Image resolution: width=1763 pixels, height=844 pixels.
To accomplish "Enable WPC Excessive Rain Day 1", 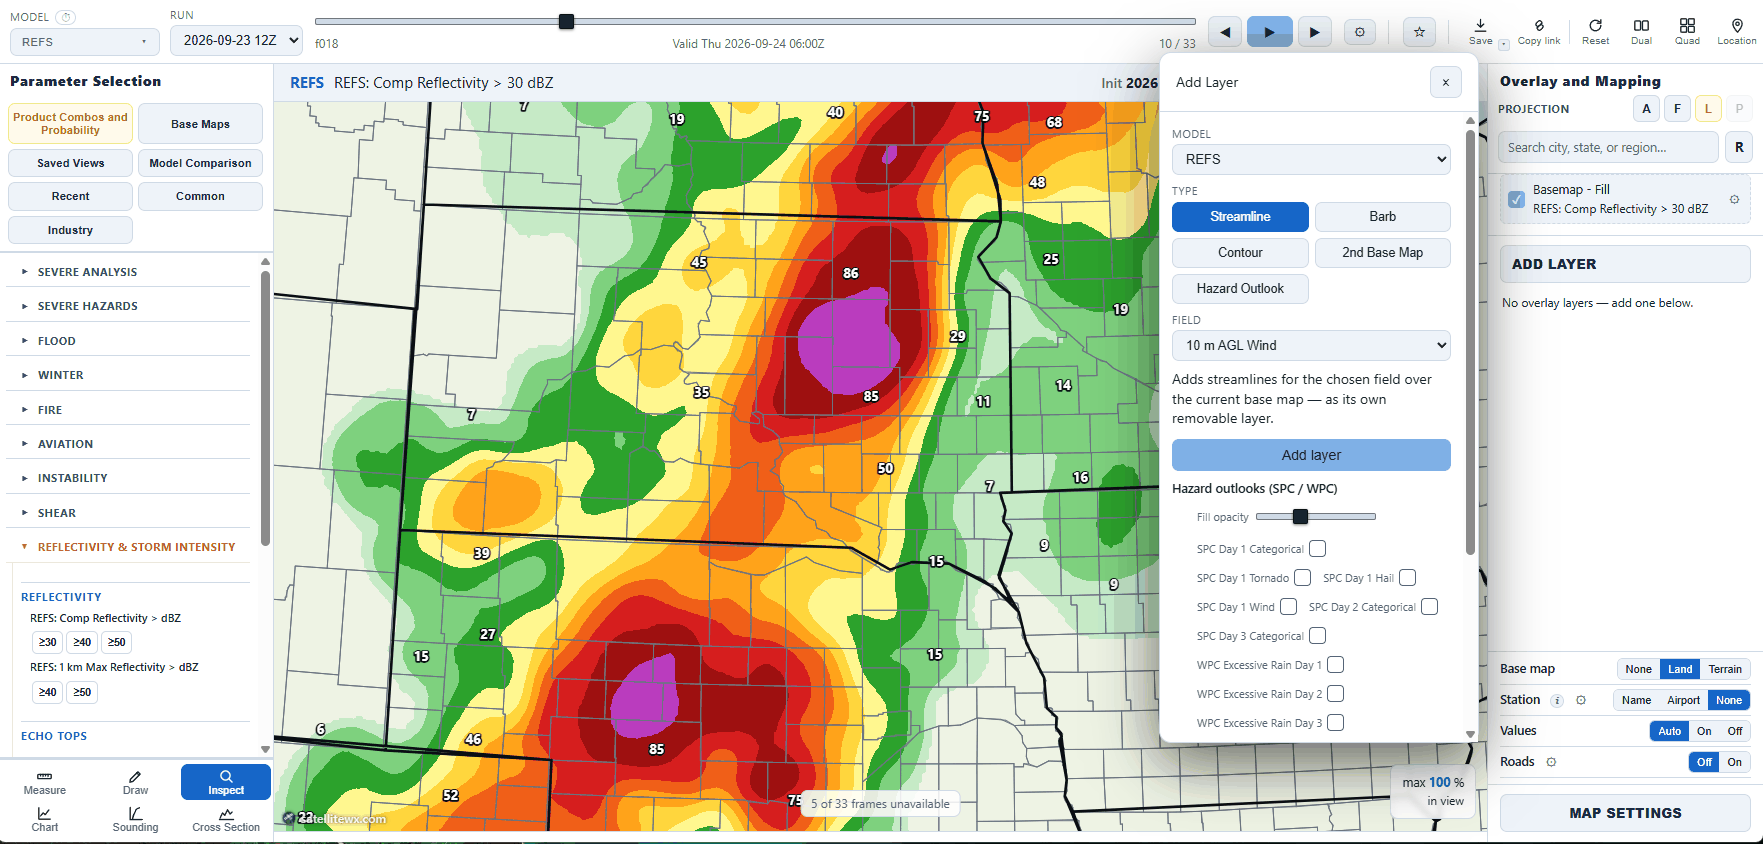I will point(1336,665).
